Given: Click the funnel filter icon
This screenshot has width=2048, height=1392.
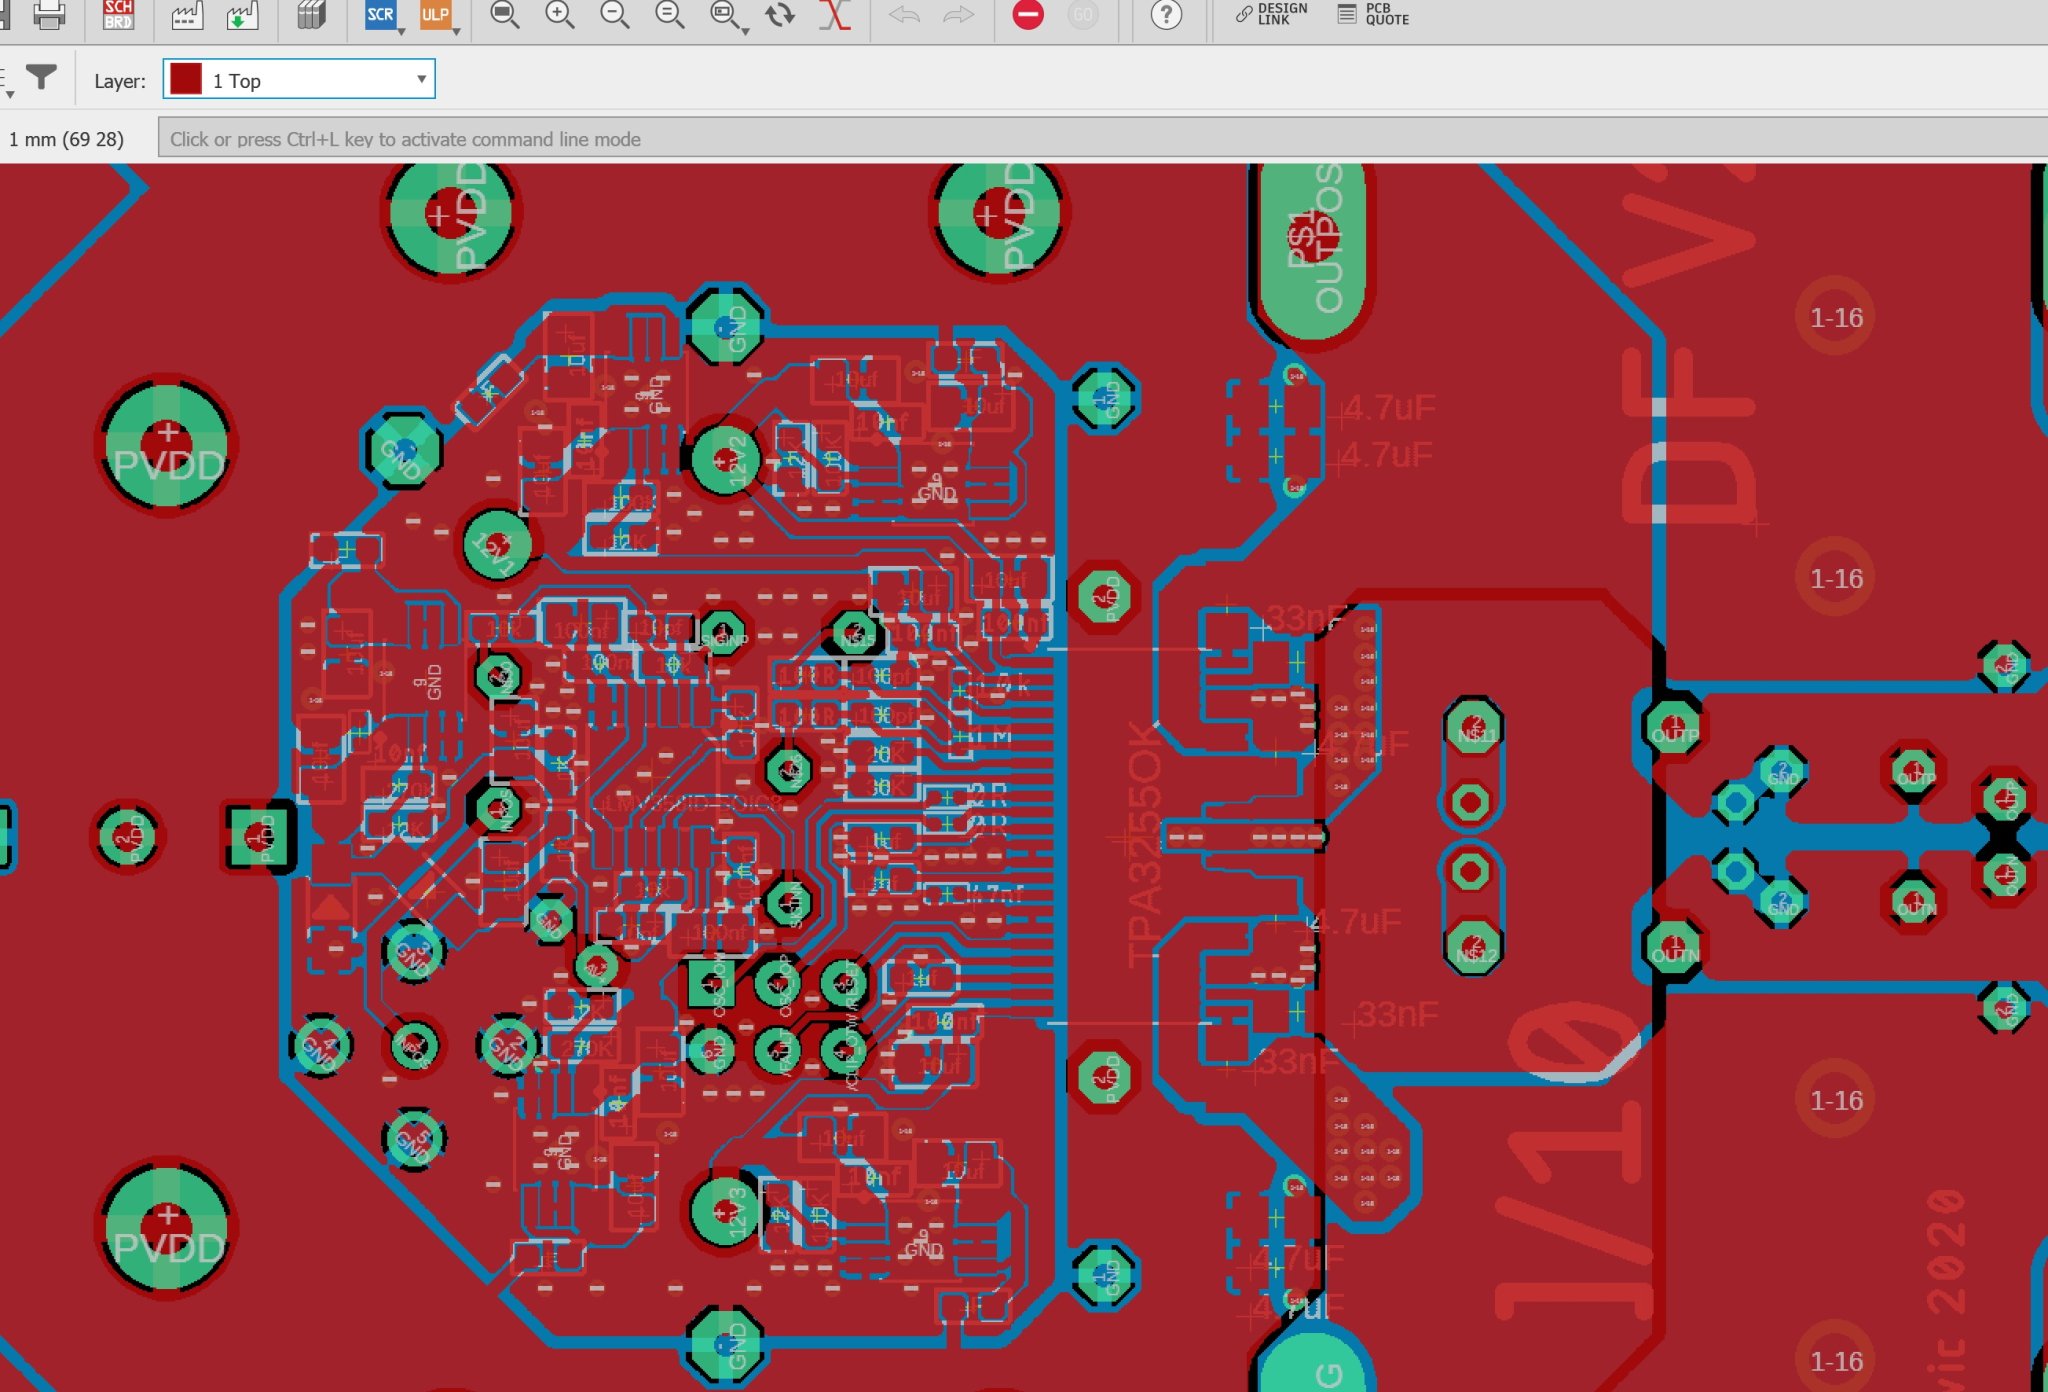Looking at the screenshot, I should 41,77.
